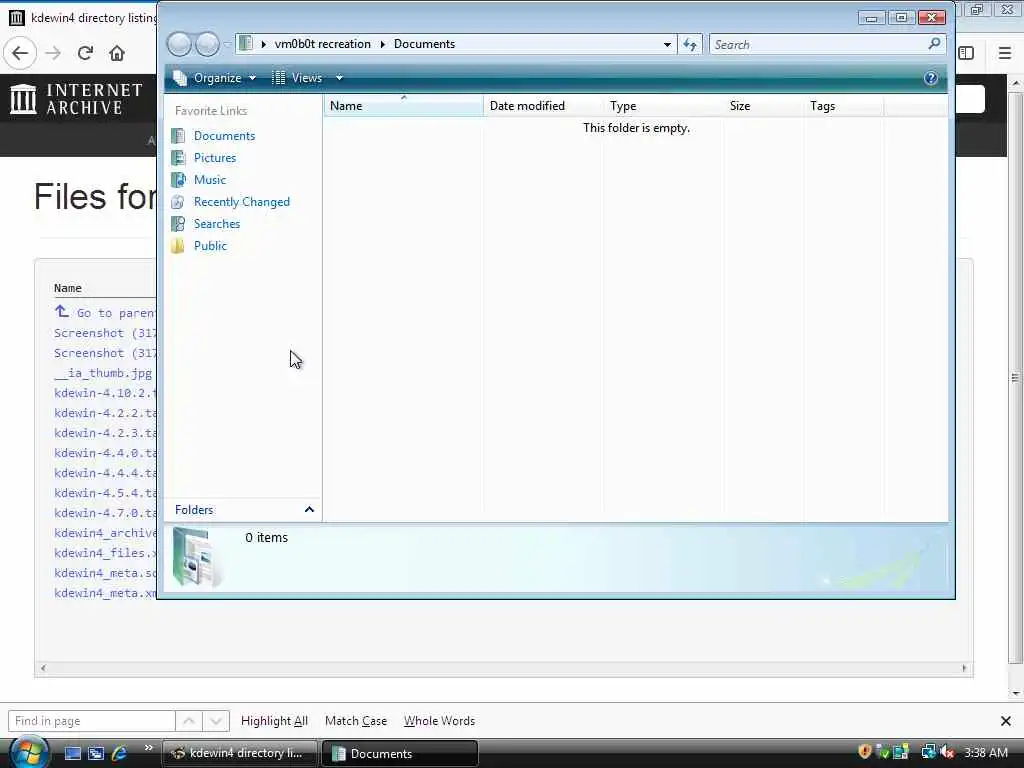The width and height of the screenshot is (1024, 768).
Task: Click the Recently Changed icon
Action: [x=178, y=202]
